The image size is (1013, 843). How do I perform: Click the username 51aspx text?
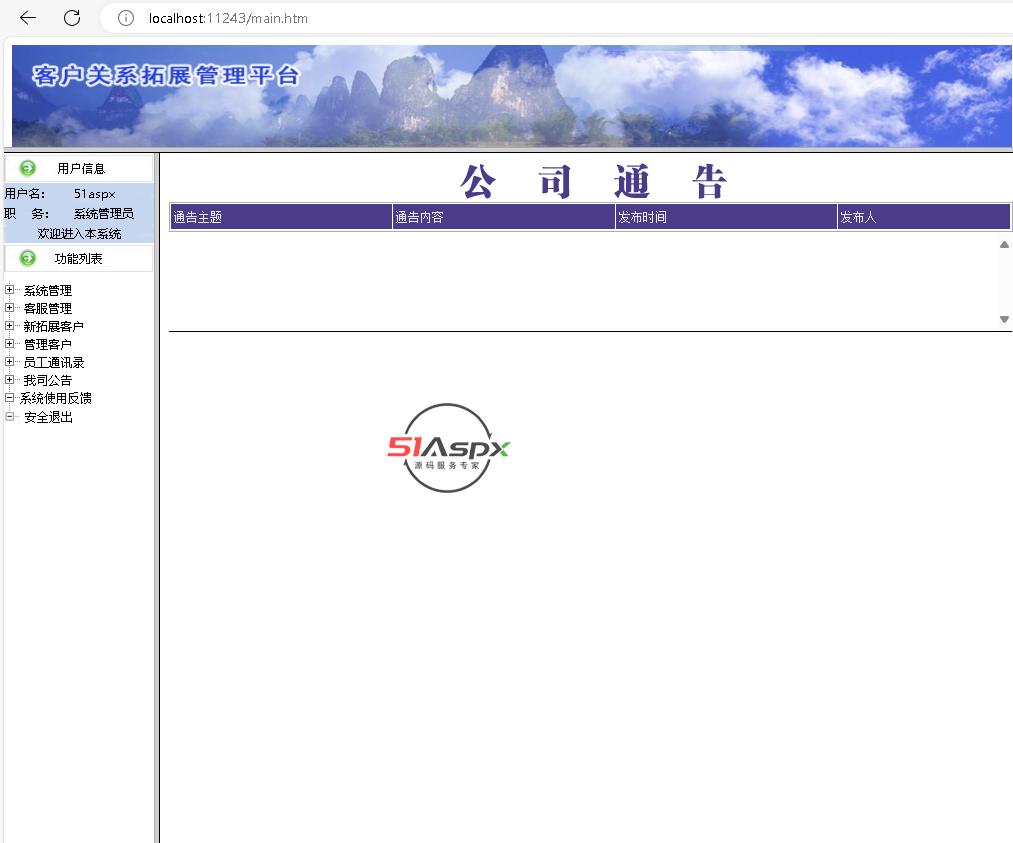point(94,194)
